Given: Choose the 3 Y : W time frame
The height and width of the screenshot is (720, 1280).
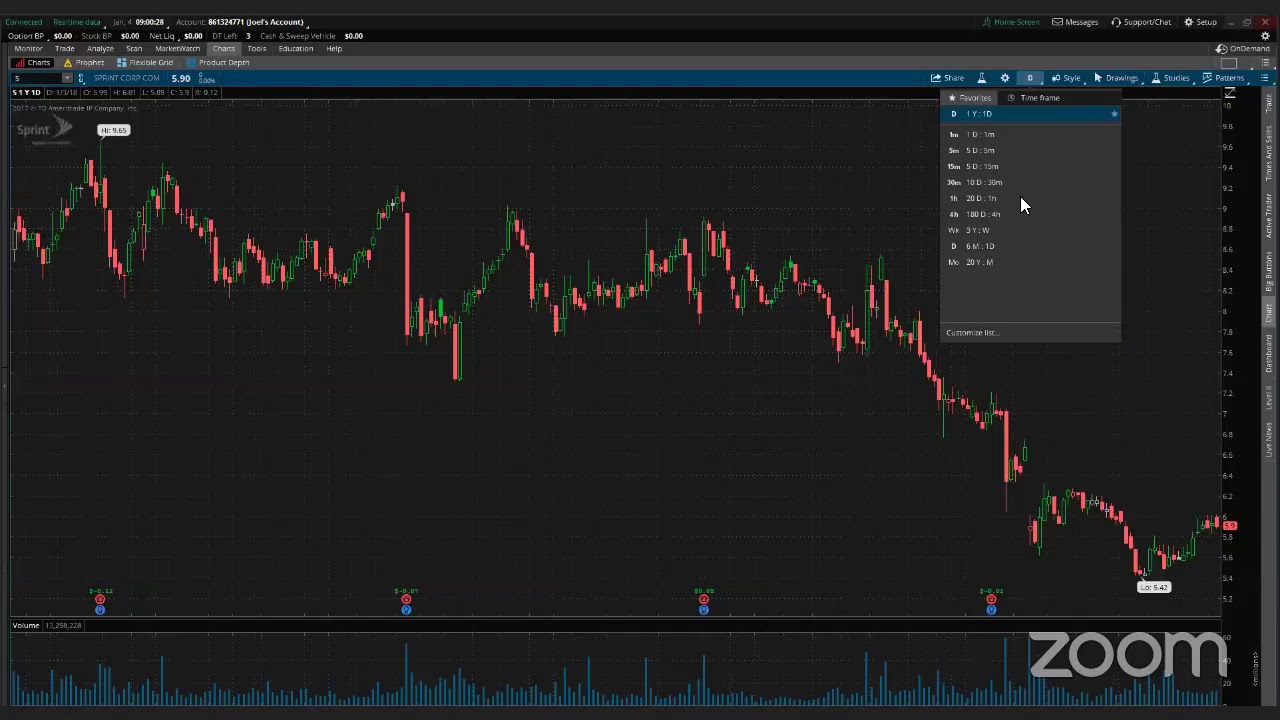Looking at the screenshot, I should [1030, 230].
